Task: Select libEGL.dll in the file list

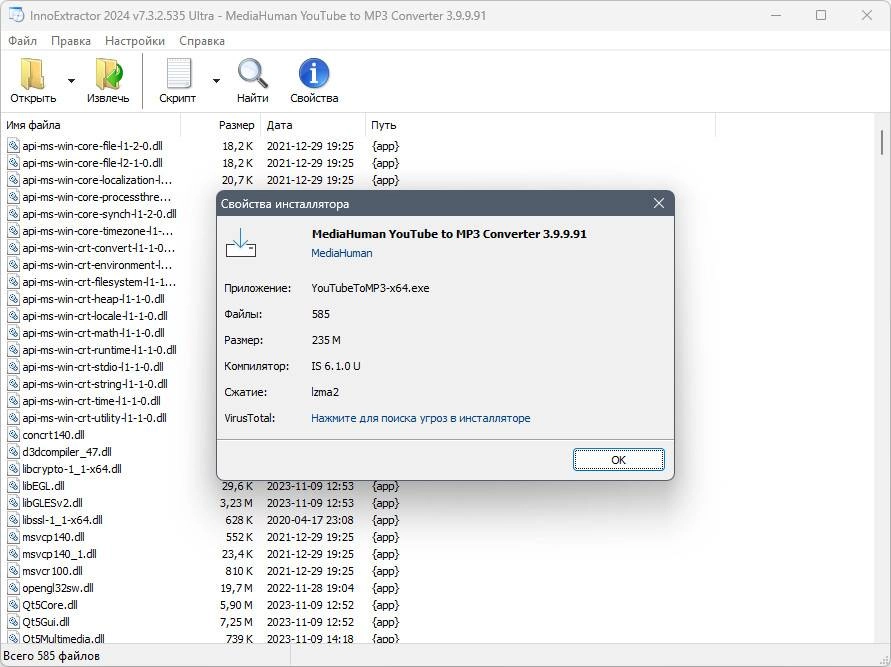Action: tap(43, 486)
